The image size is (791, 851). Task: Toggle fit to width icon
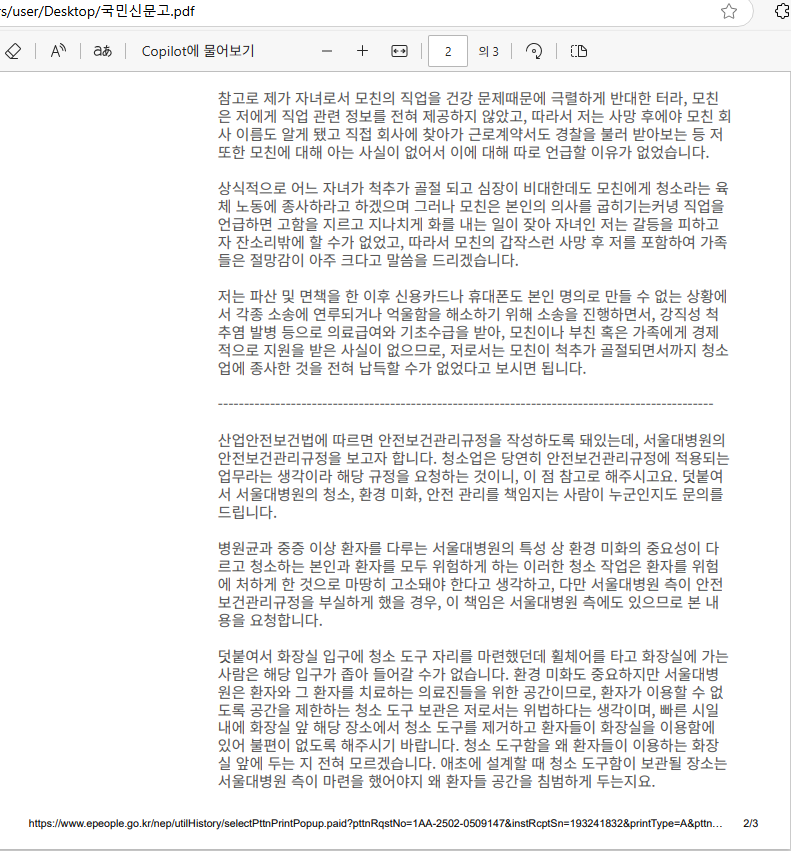pyautogui.click(x=400, y=51)
